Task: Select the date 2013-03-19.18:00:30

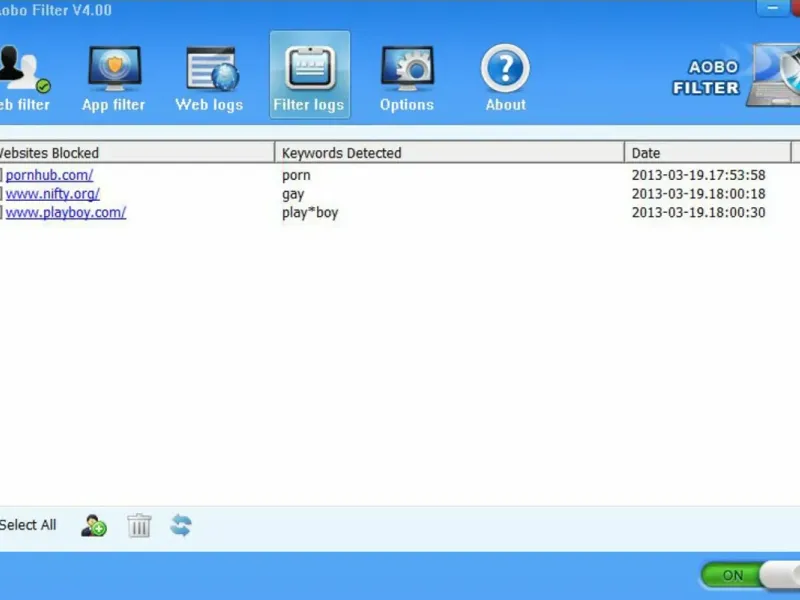Action: (698, 213)
